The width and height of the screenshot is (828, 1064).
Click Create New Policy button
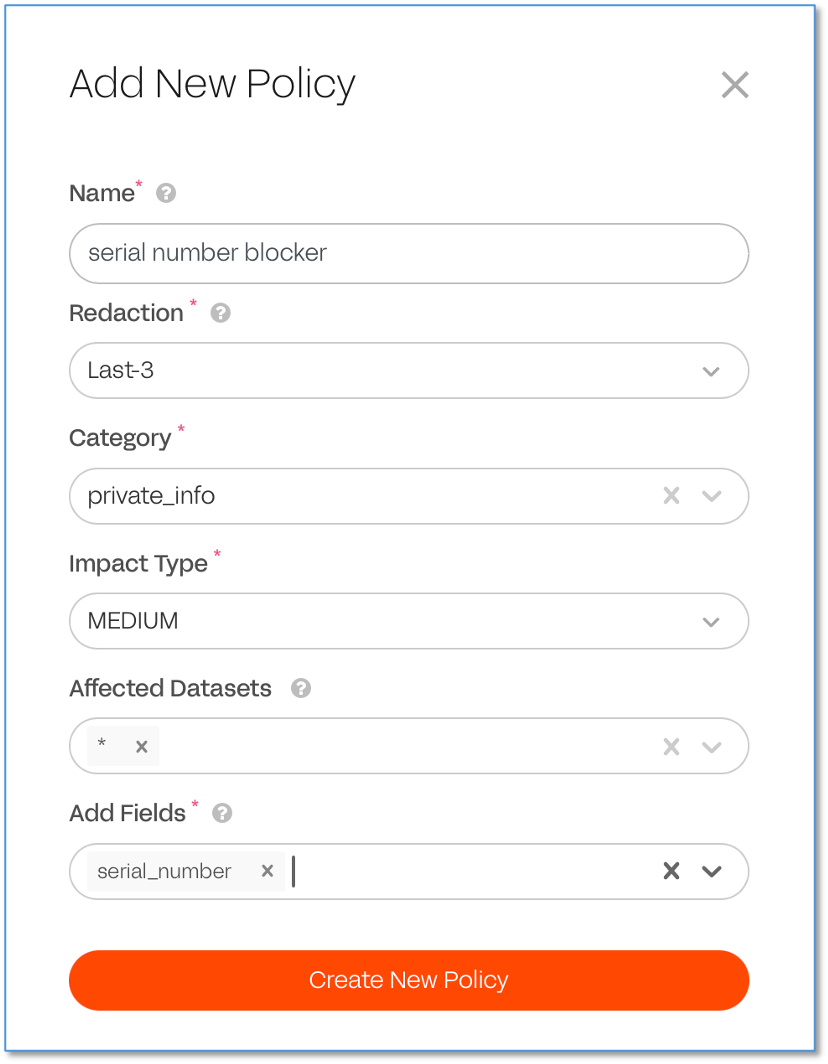click(x=409, y=980)
